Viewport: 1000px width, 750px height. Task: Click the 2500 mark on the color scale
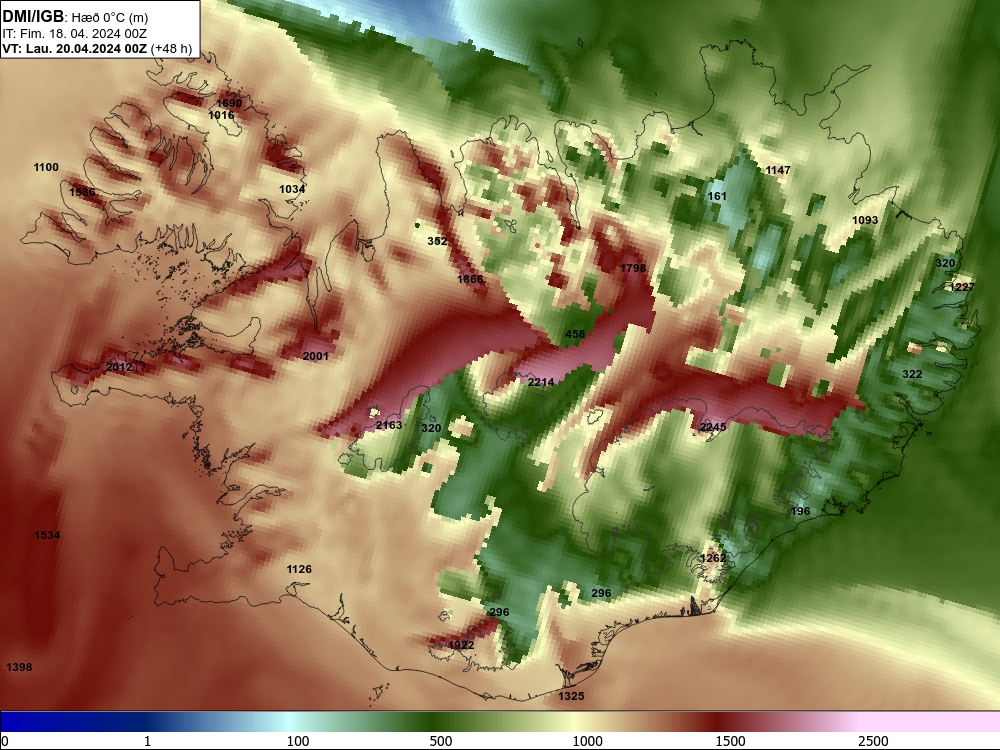pos(873,741)
